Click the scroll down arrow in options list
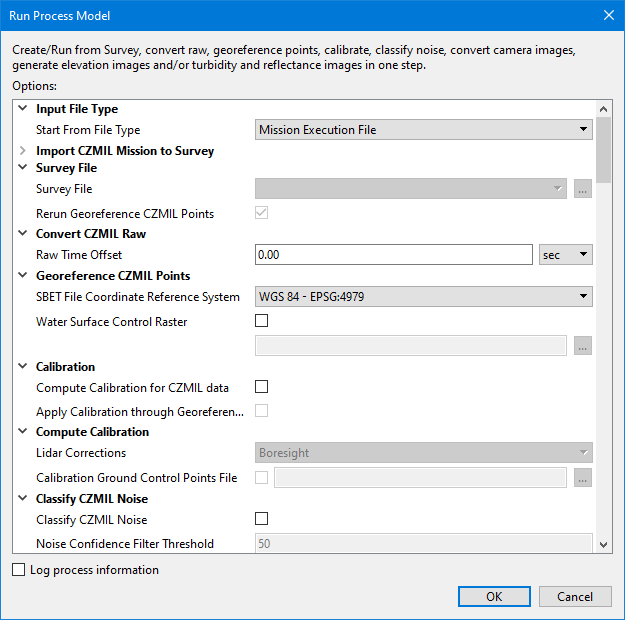Viewport: 625px width, 620px height. coord(603,544)
